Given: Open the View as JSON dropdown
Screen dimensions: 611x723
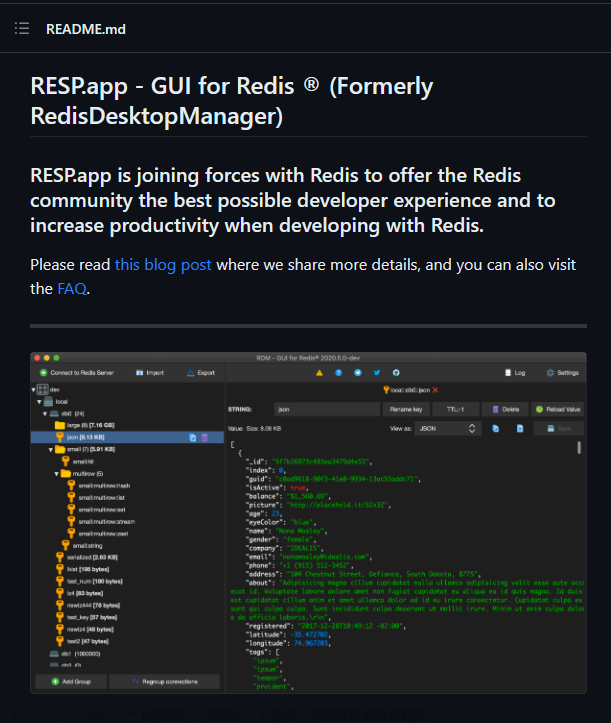Looking at the screenshot, I should [447, 429].
